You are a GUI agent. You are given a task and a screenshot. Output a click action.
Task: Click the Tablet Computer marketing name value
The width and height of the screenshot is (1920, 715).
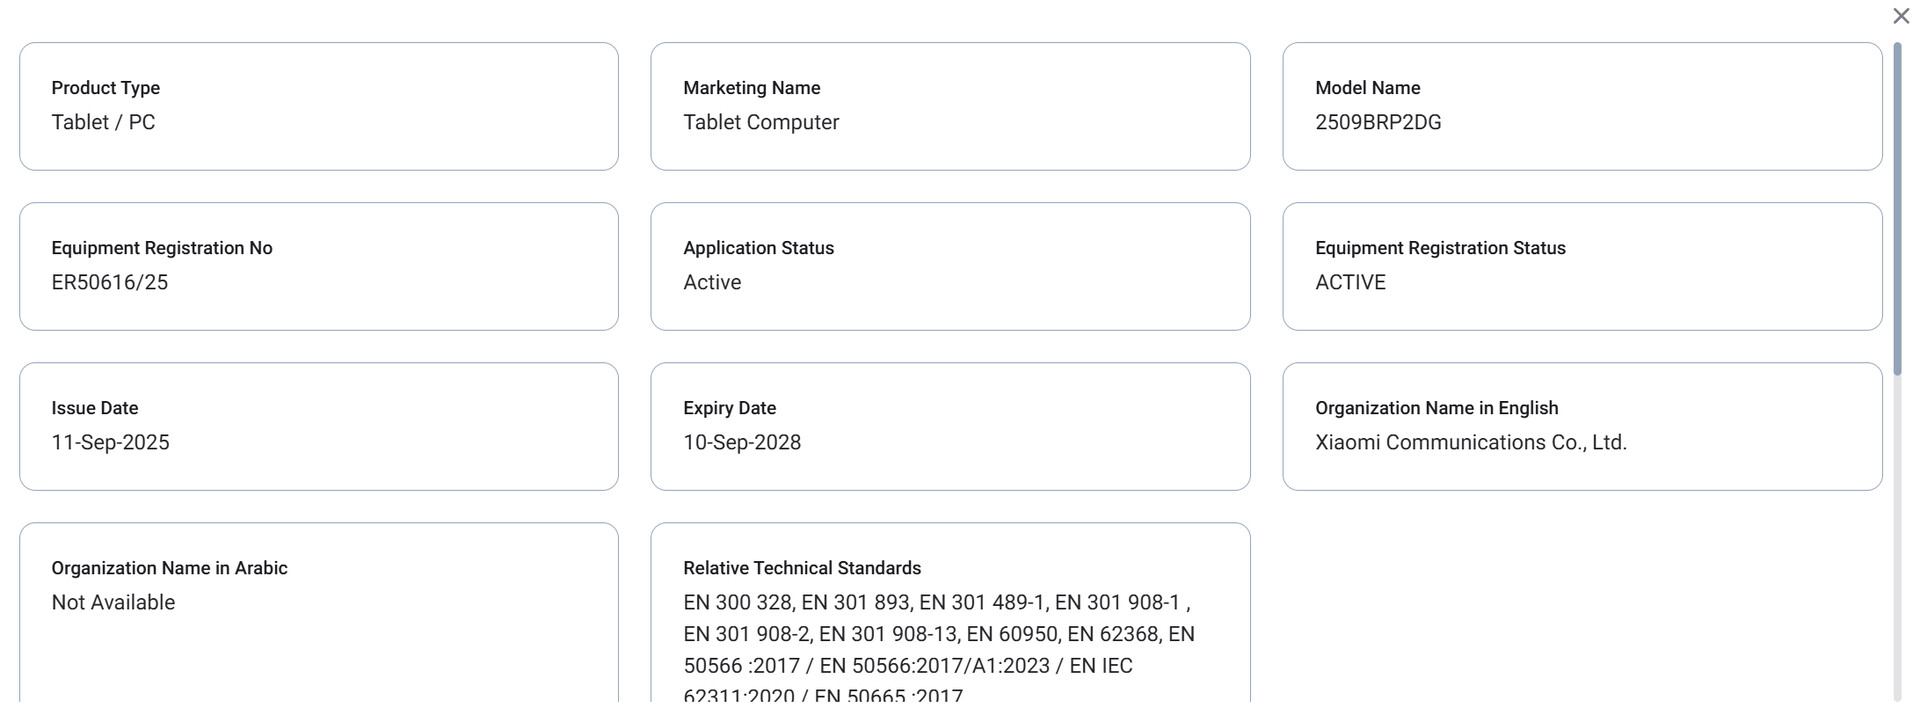tap(761, 122)
